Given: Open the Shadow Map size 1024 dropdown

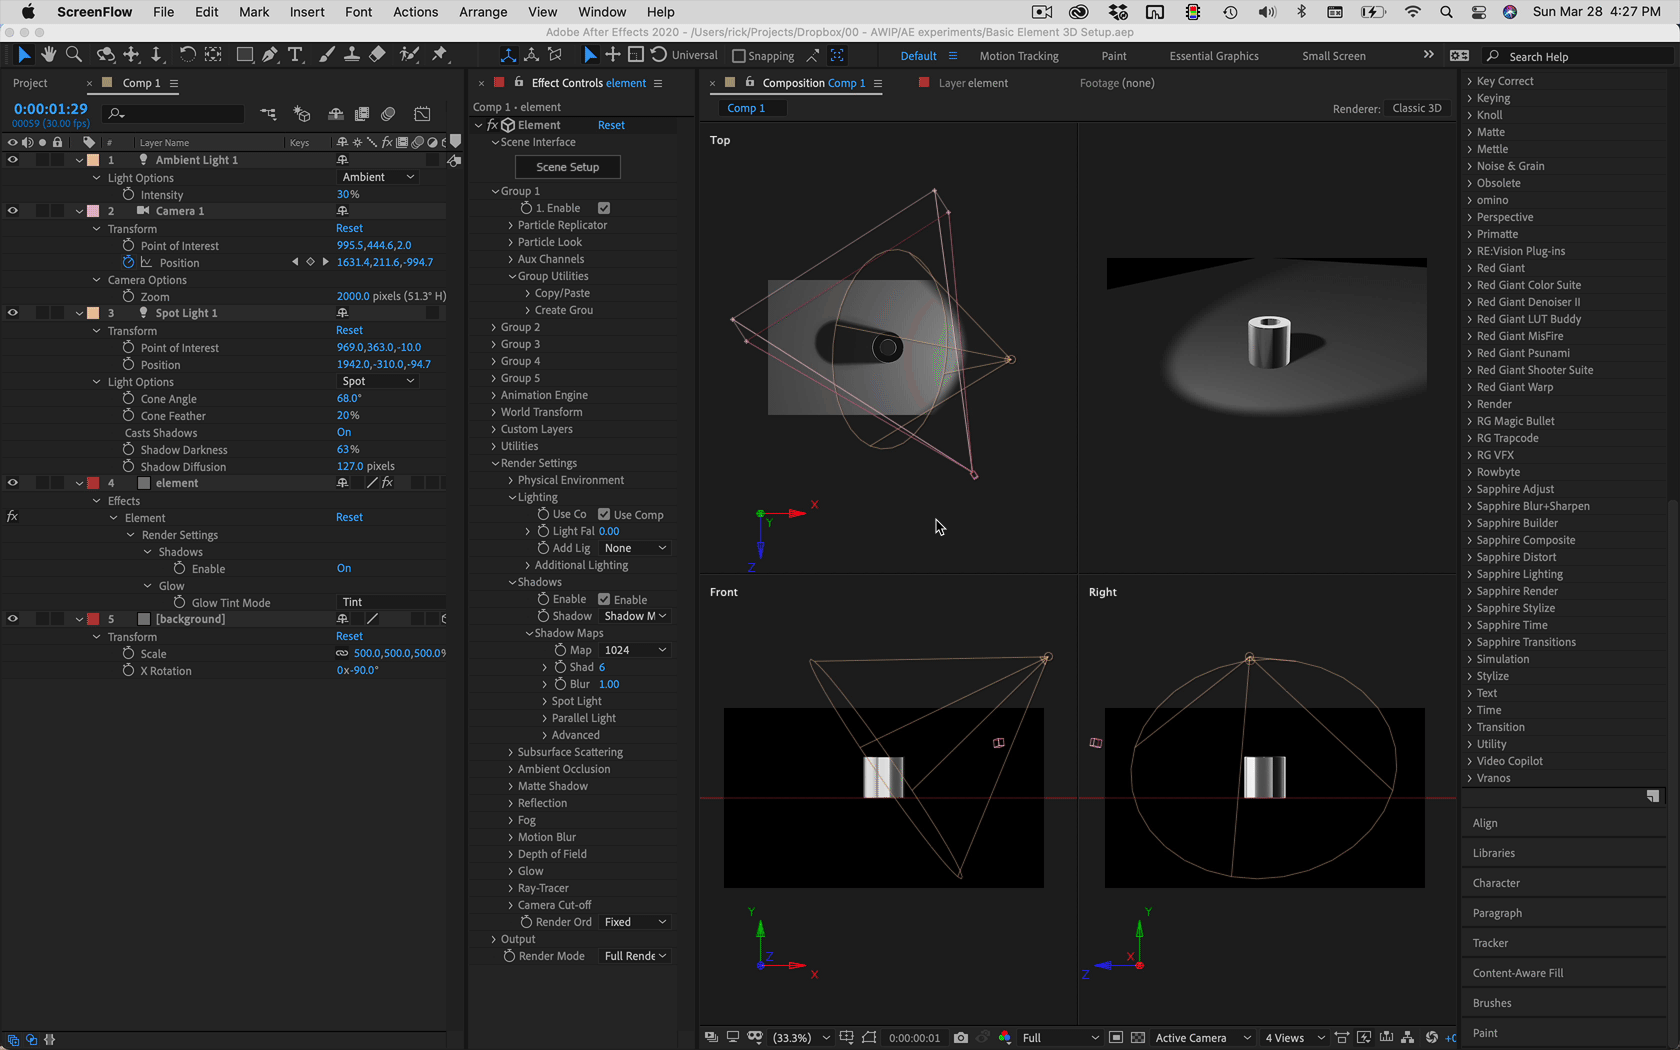Looking at the screenshot, I should (635, 650).
